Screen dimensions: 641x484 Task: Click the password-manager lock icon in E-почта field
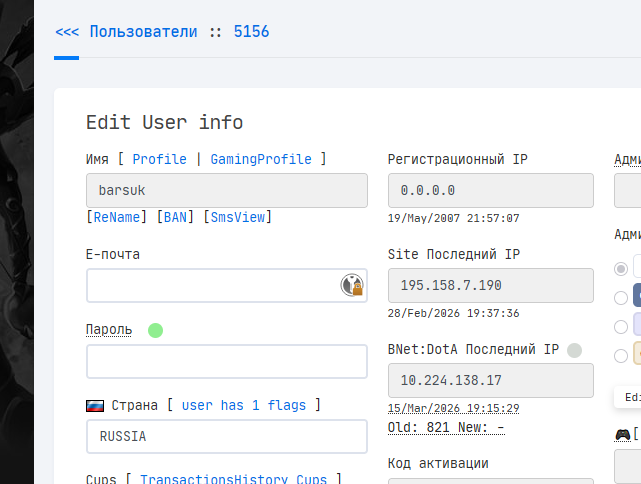(x=351, y=285)
